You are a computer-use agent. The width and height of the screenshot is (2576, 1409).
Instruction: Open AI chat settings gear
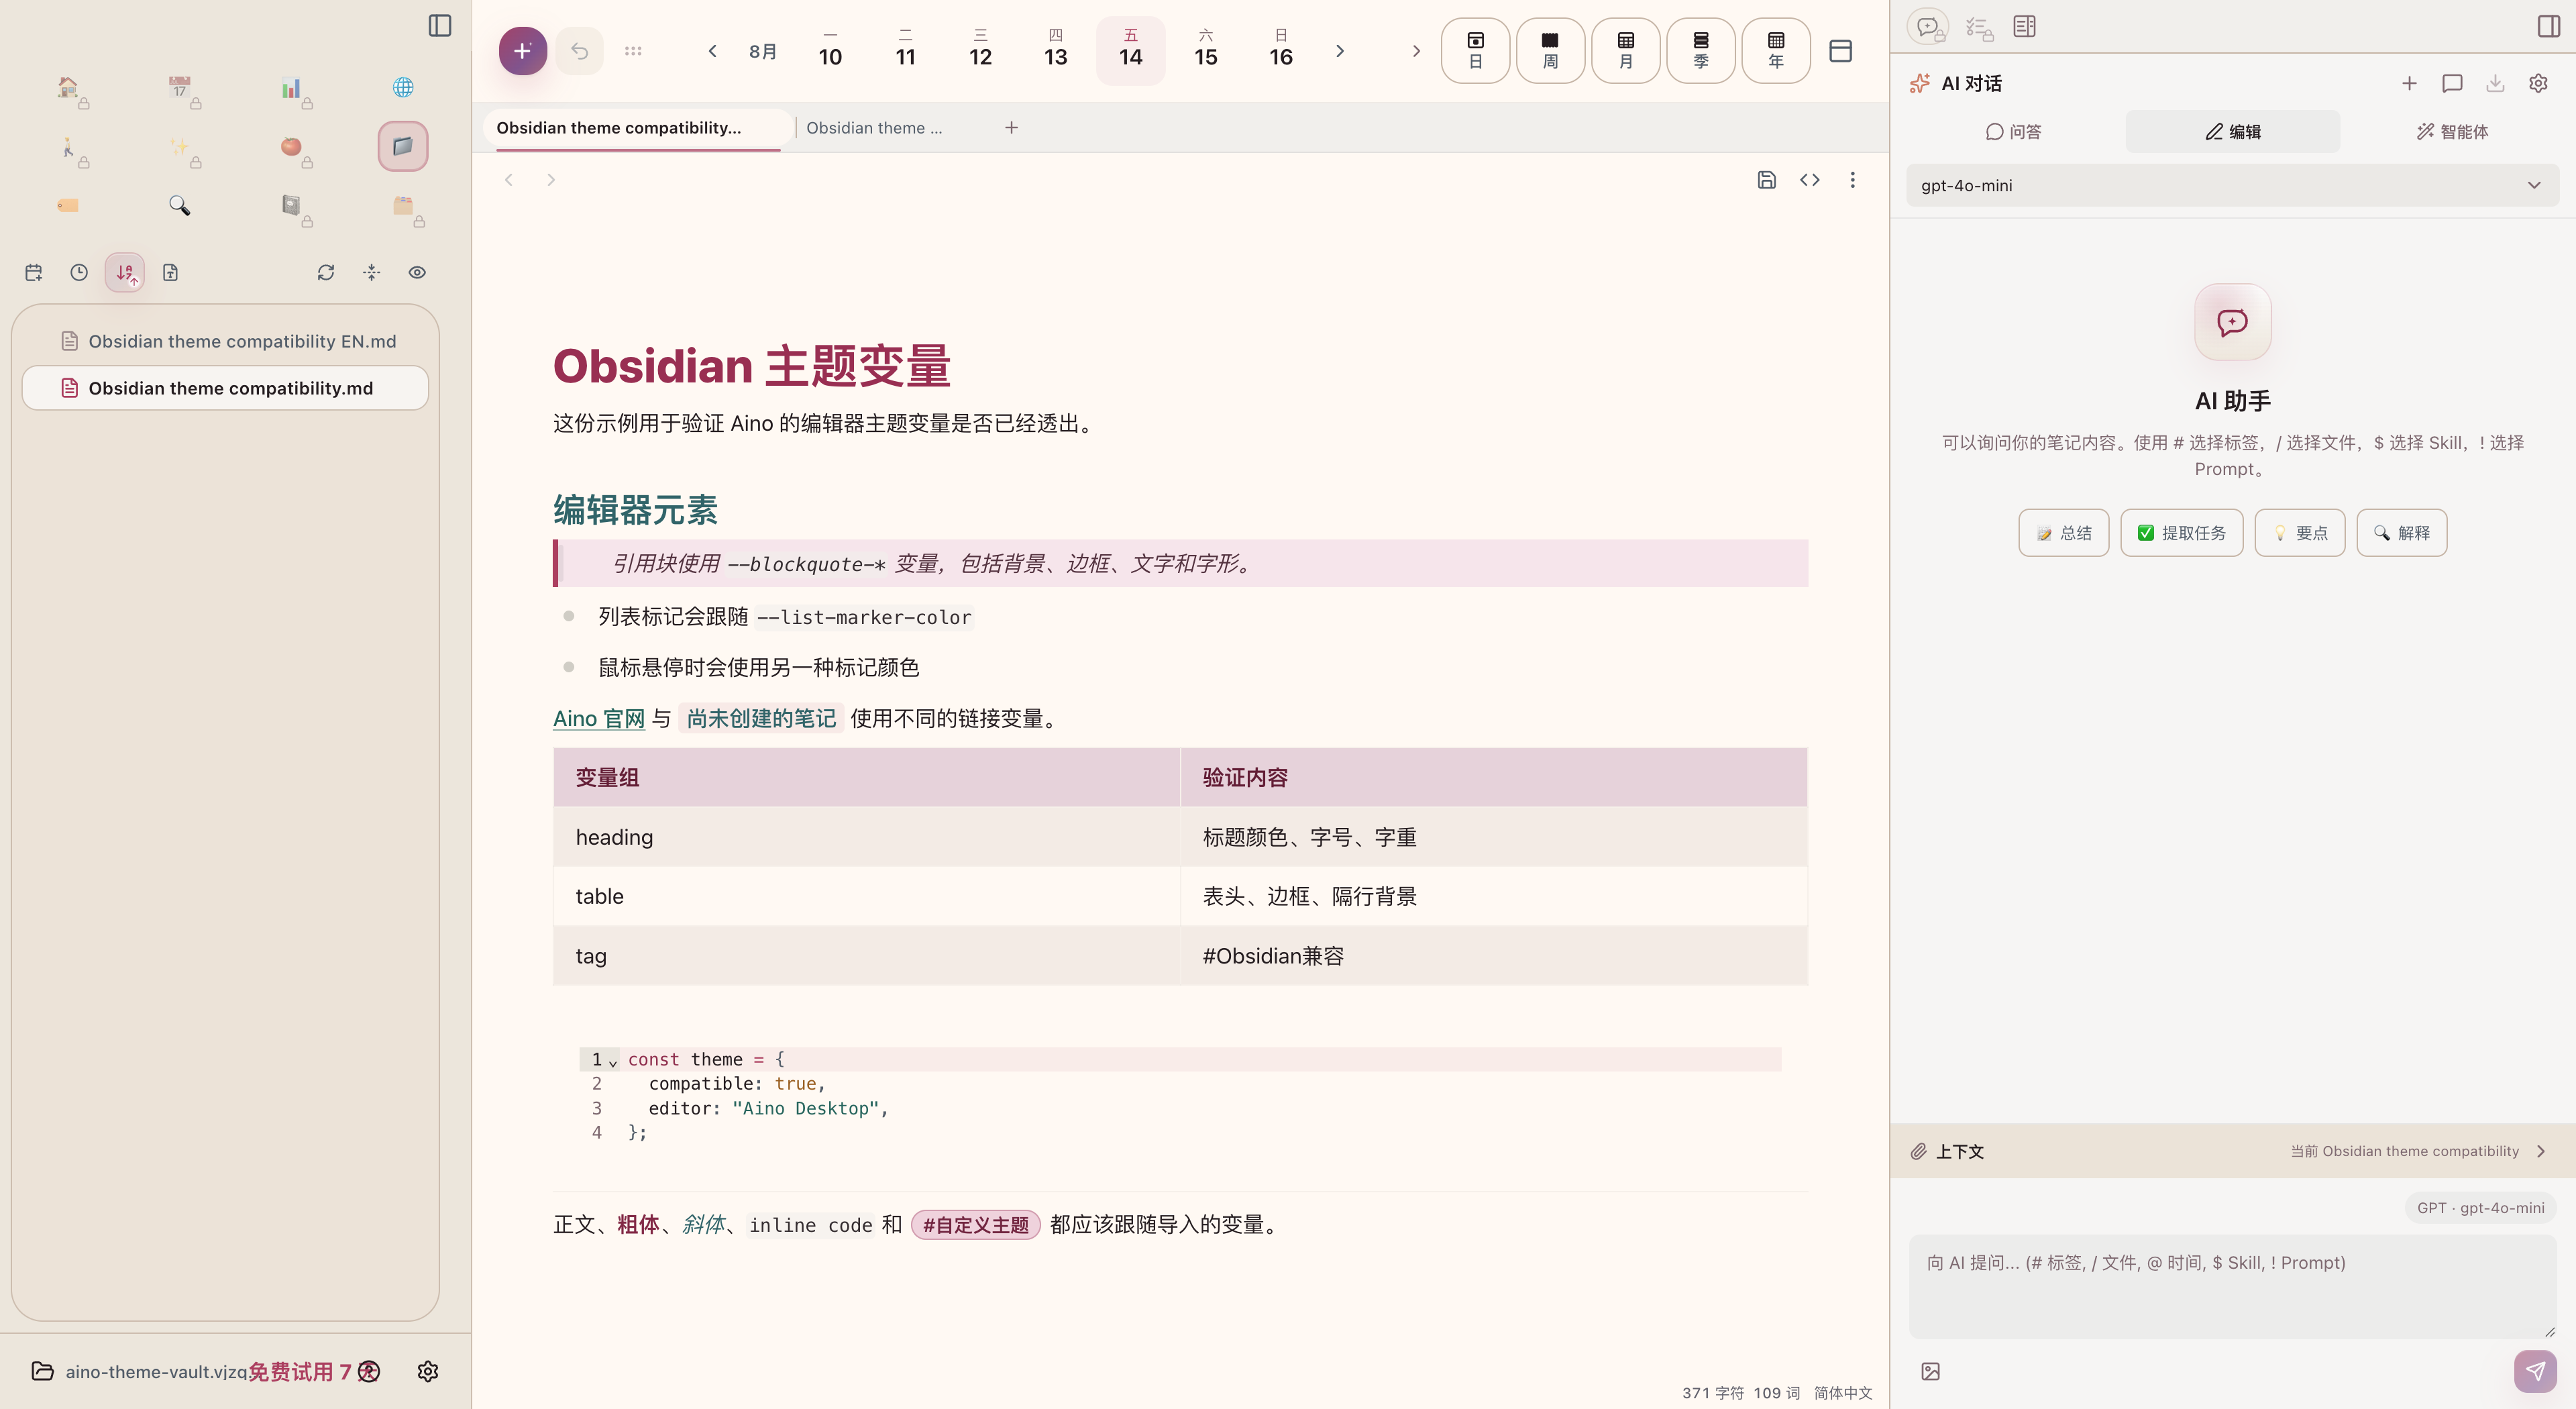(x=2538, y=83)
